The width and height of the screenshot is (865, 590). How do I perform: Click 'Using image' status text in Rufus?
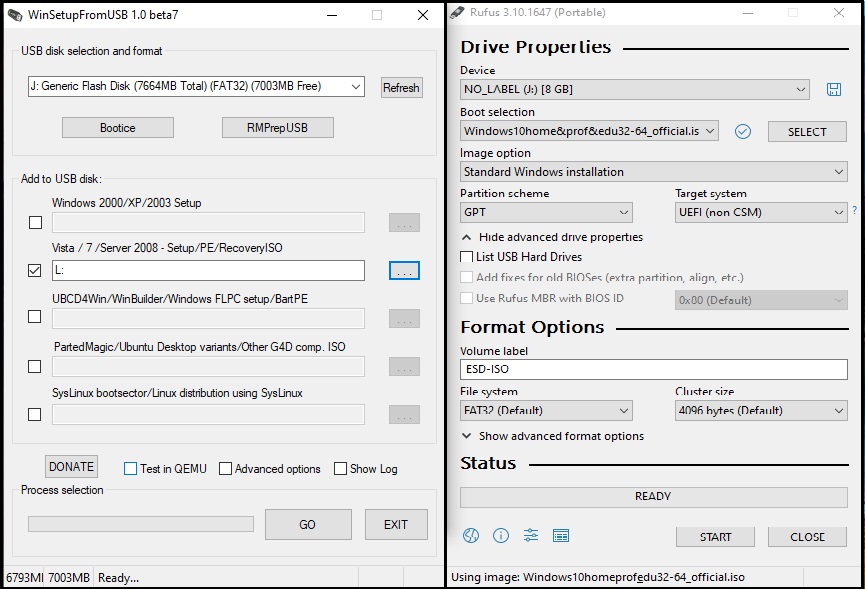tap(598, 577)
